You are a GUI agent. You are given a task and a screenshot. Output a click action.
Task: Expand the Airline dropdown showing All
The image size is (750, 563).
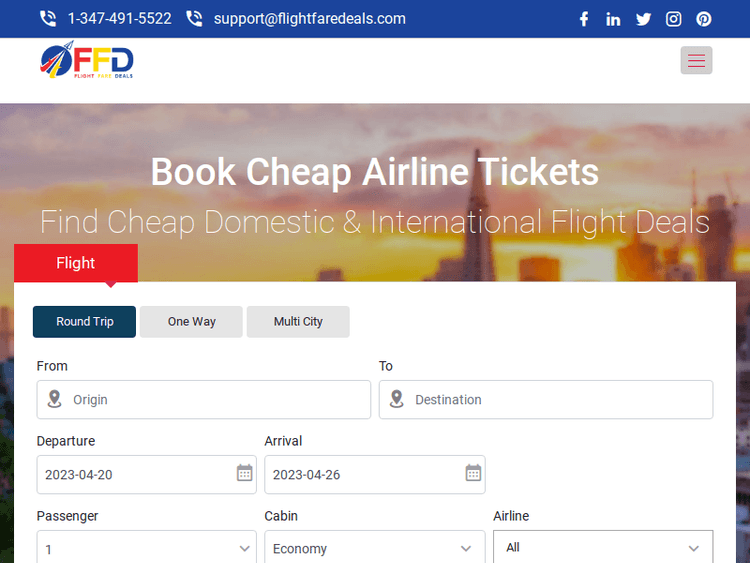[603, 548]
